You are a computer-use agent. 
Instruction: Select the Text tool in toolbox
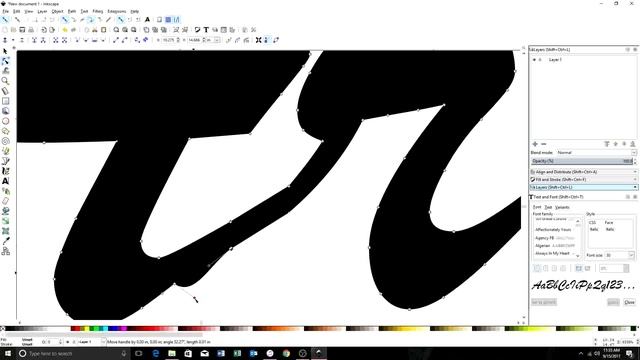5,181
